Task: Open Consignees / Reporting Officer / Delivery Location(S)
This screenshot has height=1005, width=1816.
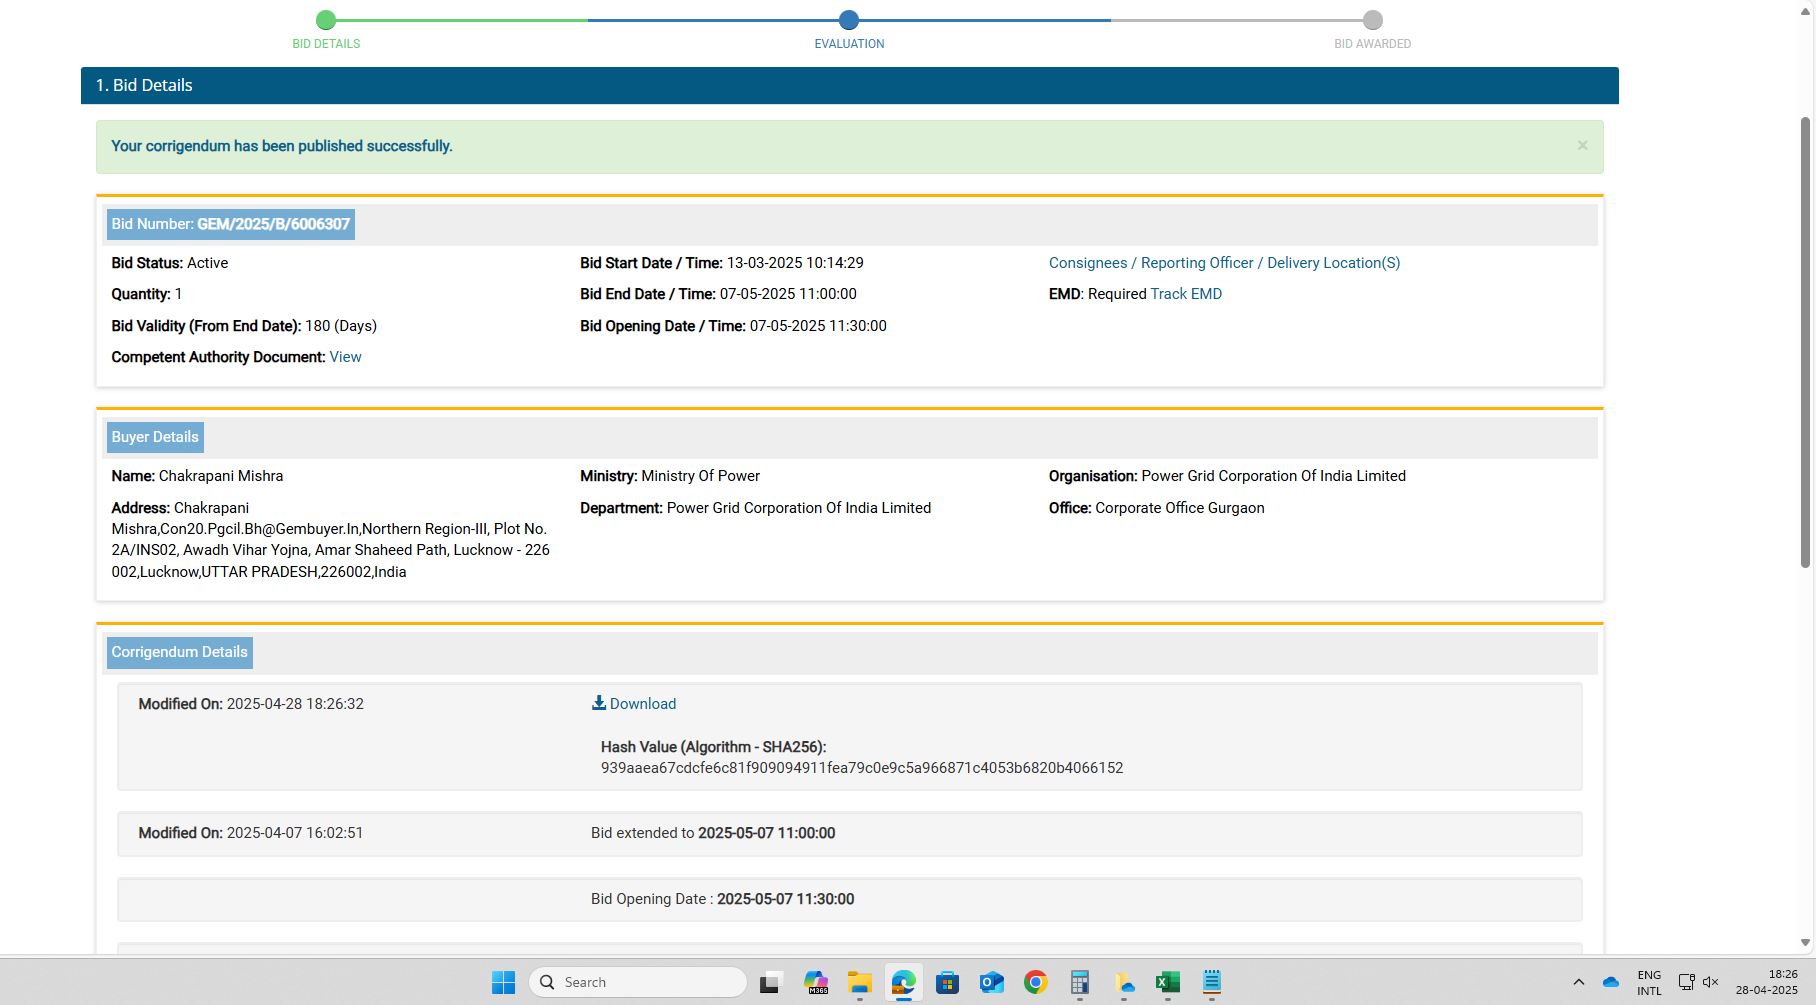Action: pos(1224,263)
